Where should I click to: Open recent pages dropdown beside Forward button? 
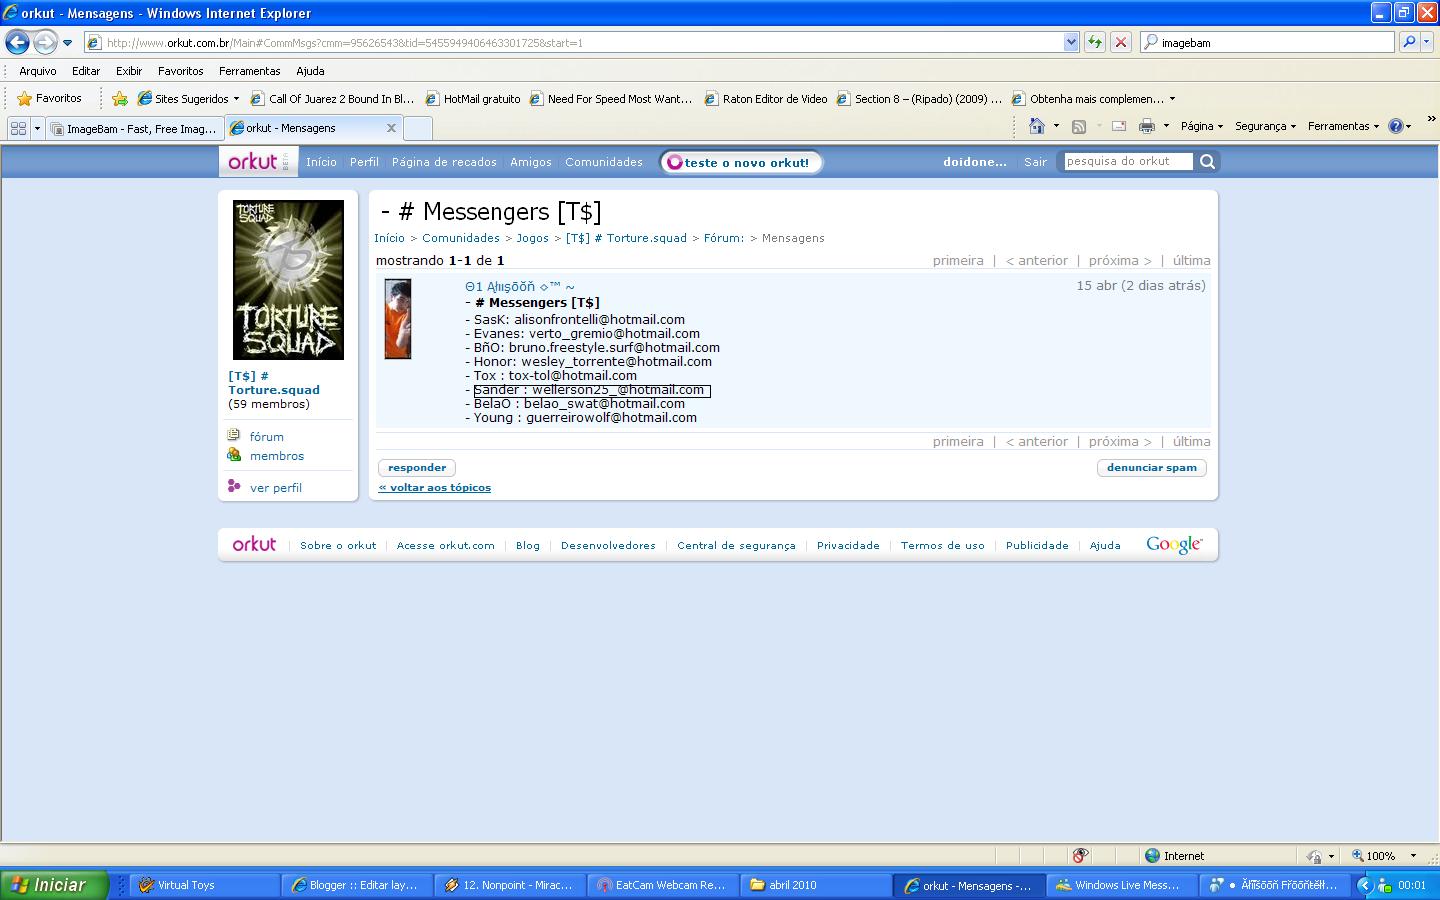pos(68,43)
